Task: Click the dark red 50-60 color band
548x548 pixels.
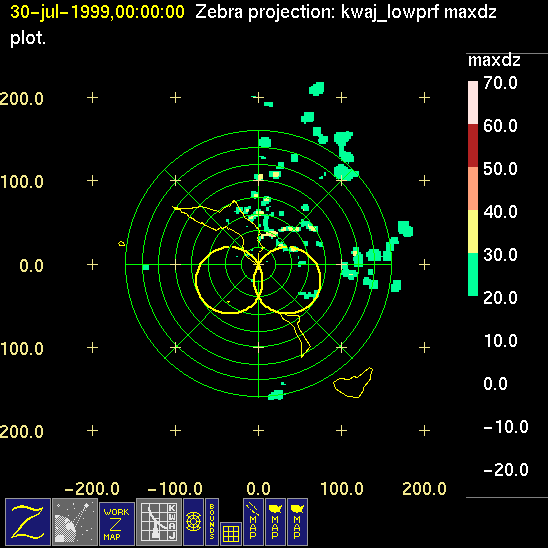Action: tap(473, 145)
